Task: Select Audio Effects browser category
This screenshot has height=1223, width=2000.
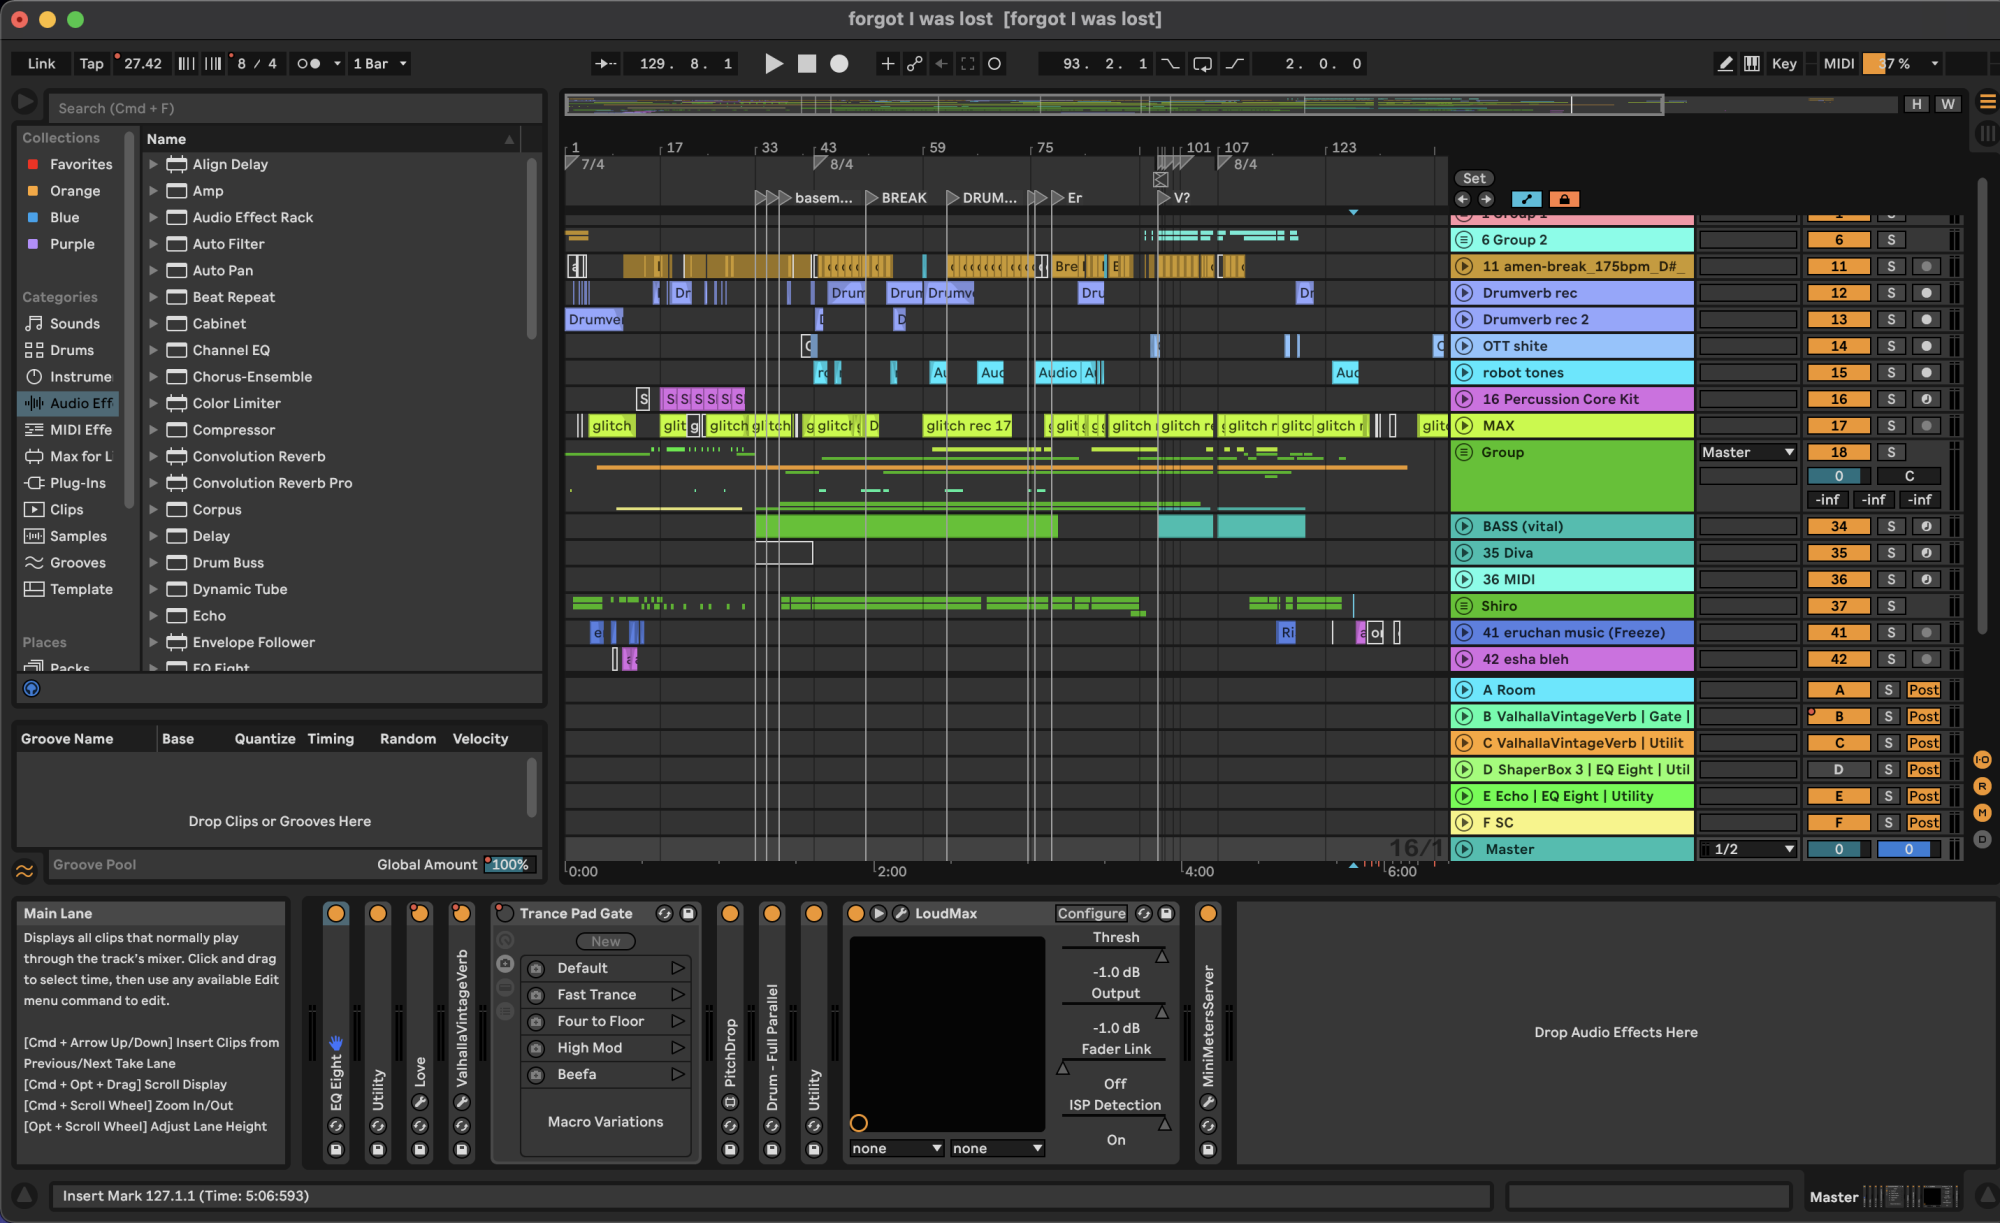Action: pyautogui.click(x=69, y=403)
